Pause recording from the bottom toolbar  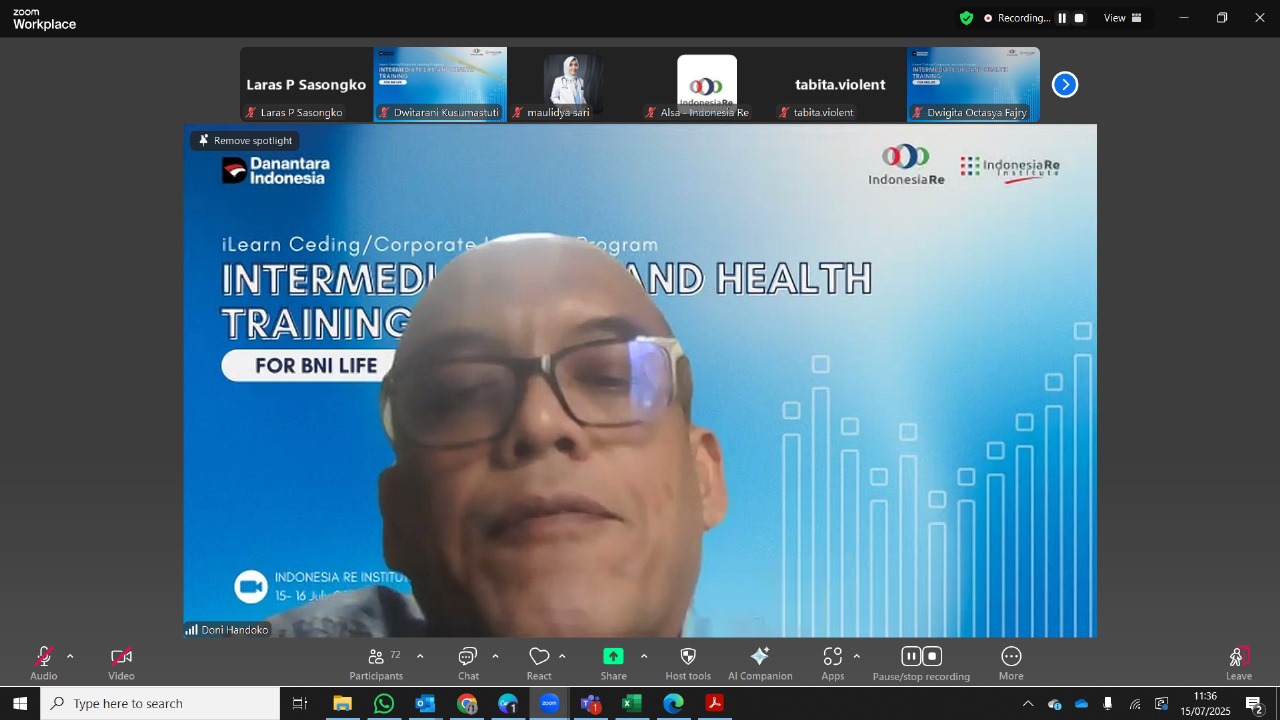911,656
